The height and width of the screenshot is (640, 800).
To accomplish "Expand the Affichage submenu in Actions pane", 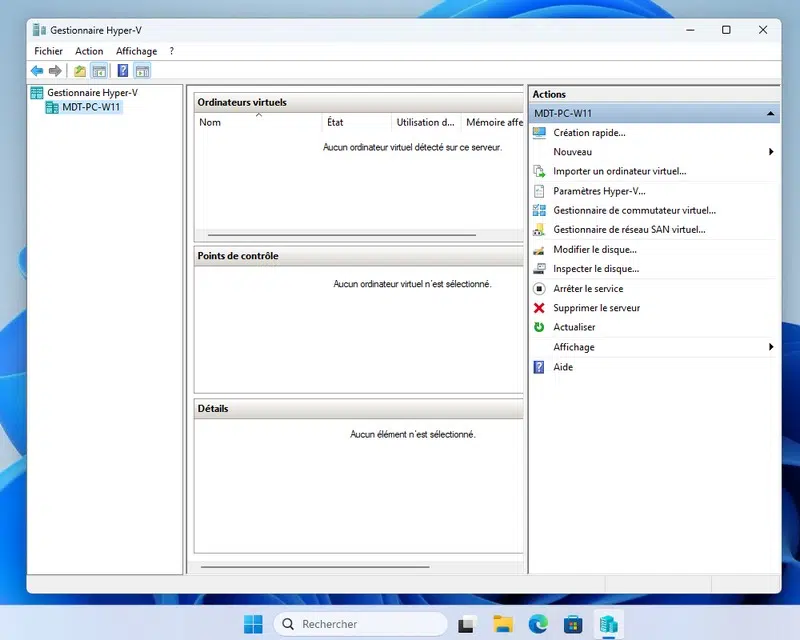I will click(x=771, y=347).
